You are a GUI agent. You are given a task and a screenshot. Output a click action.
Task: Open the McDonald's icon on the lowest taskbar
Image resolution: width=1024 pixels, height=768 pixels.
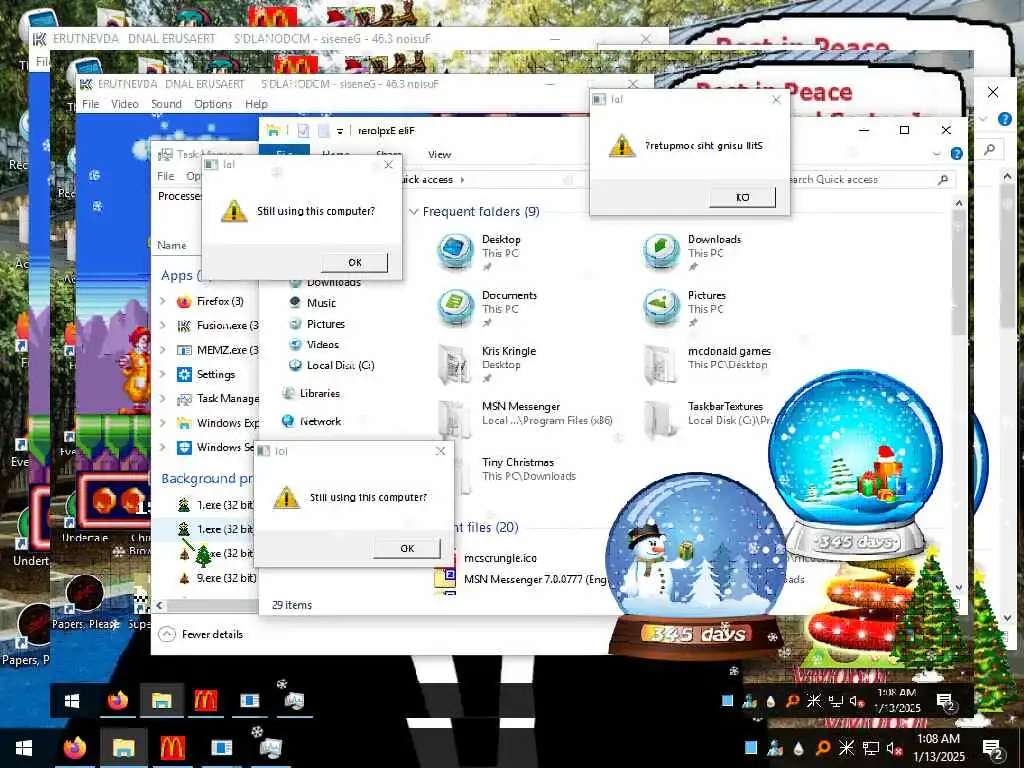(x=172, y=747)
